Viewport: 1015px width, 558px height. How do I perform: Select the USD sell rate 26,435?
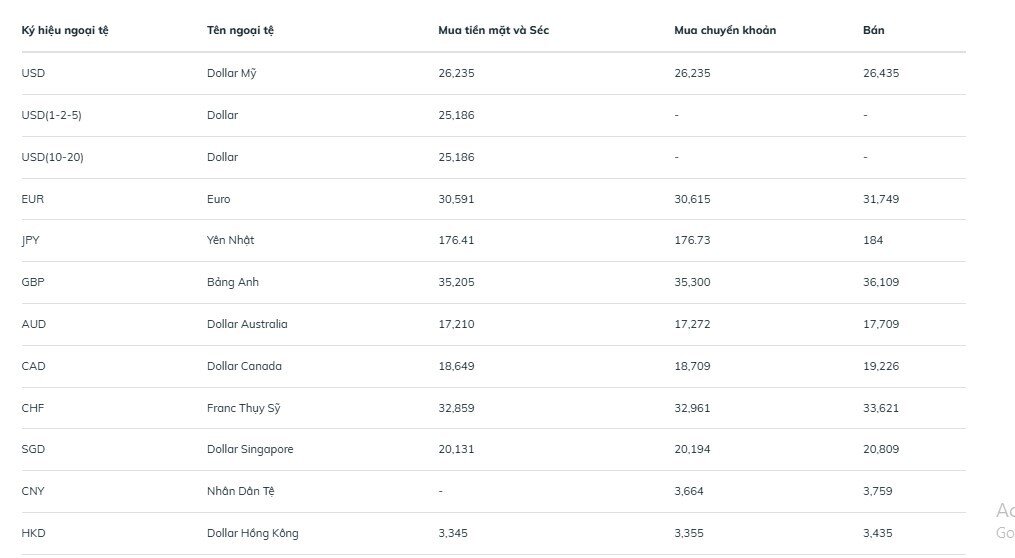point(881,73)
